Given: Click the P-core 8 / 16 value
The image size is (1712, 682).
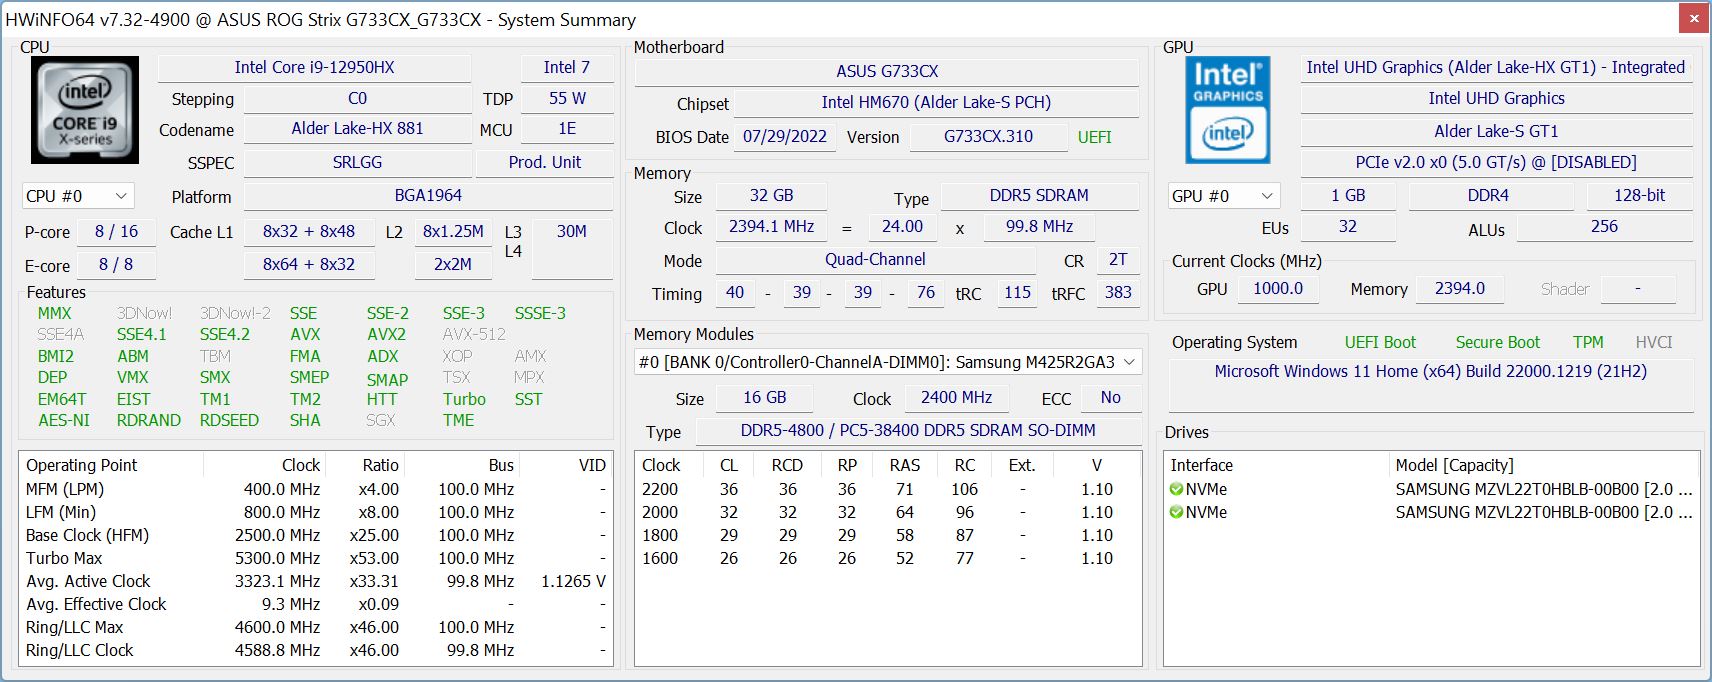Looking at the screenshot, I should (x=116, y=232).
